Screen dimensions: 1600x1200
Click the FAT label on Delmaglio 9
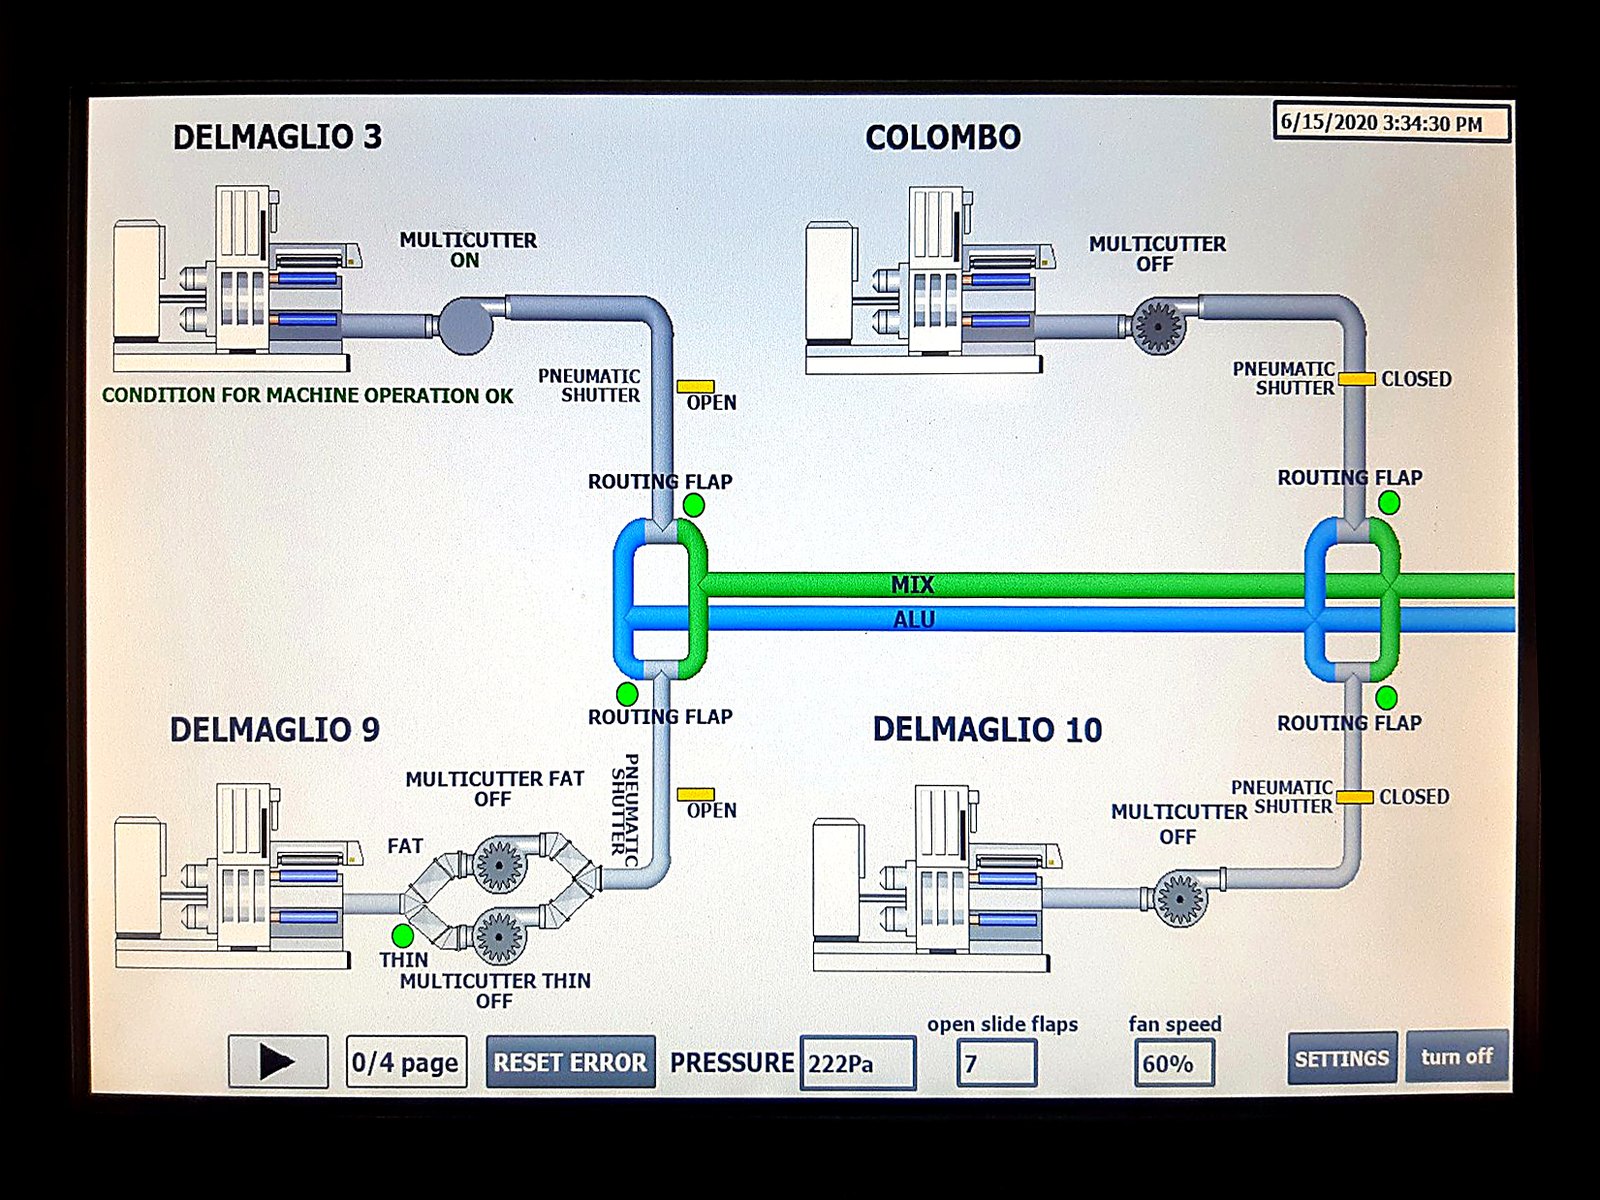405,846
